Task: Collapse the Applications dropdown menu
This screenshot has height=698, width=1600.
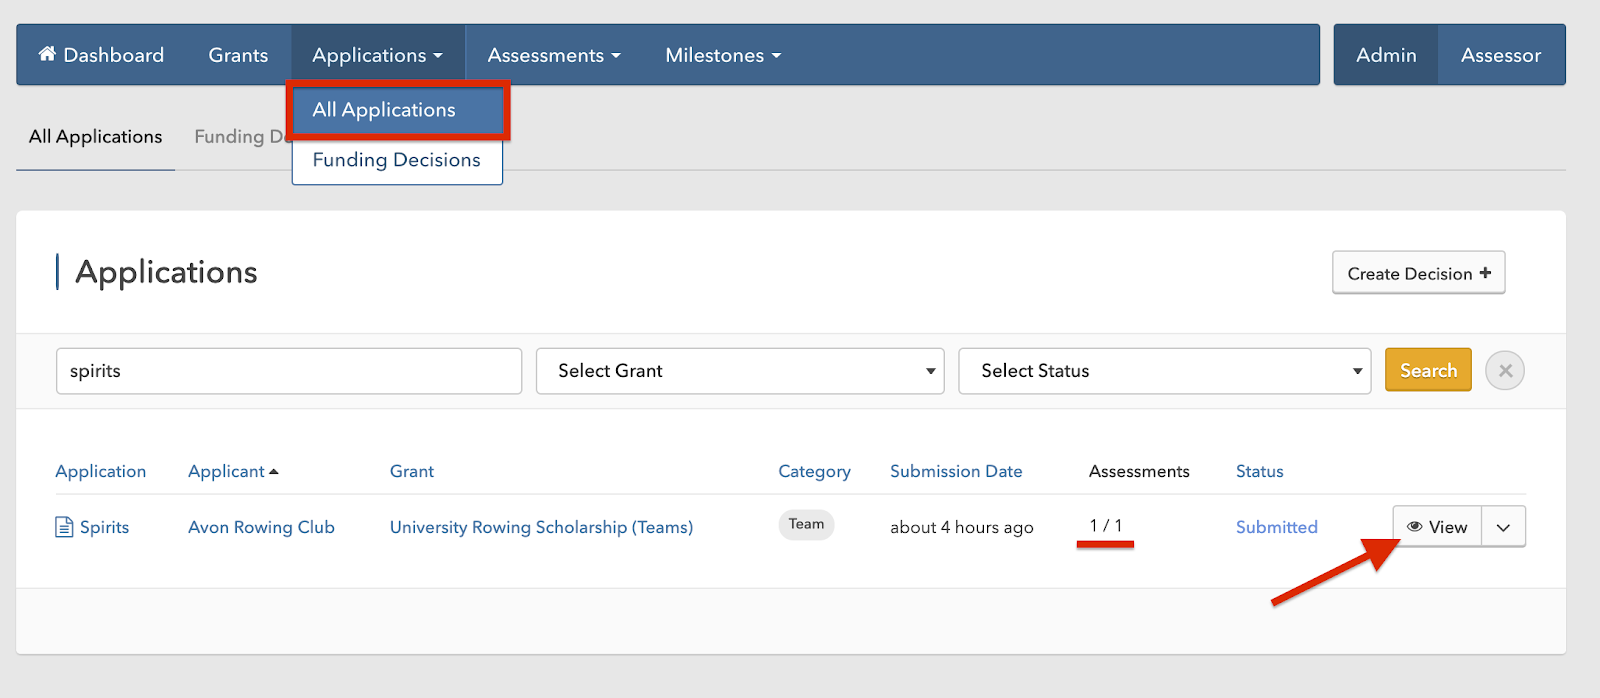Action: pos(377,55)
